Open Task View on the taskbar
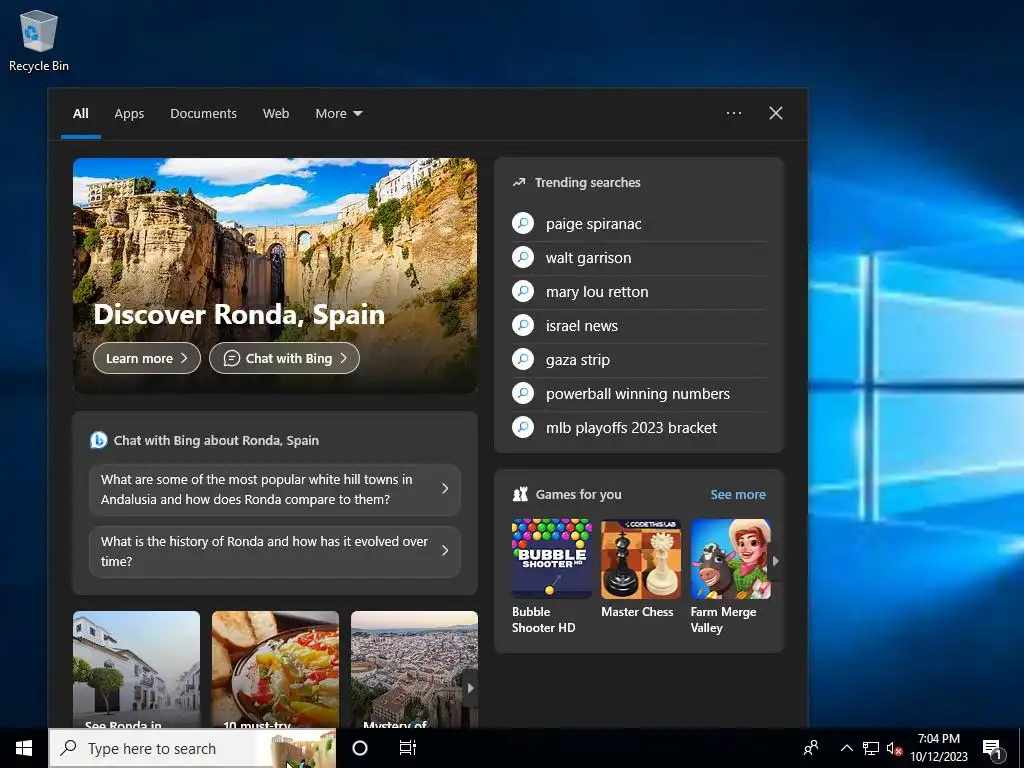1024x768 pixels. coord(408,748)
